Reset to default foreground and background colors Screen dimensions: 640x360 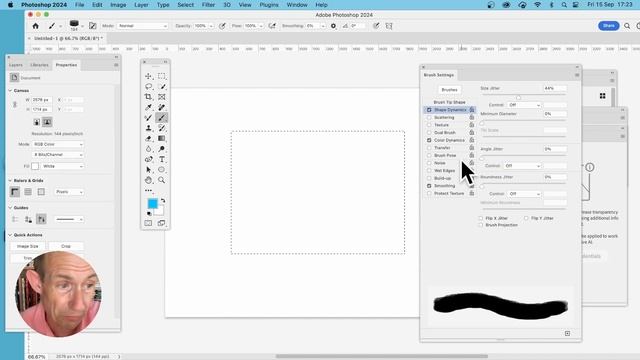click(149, 213)
